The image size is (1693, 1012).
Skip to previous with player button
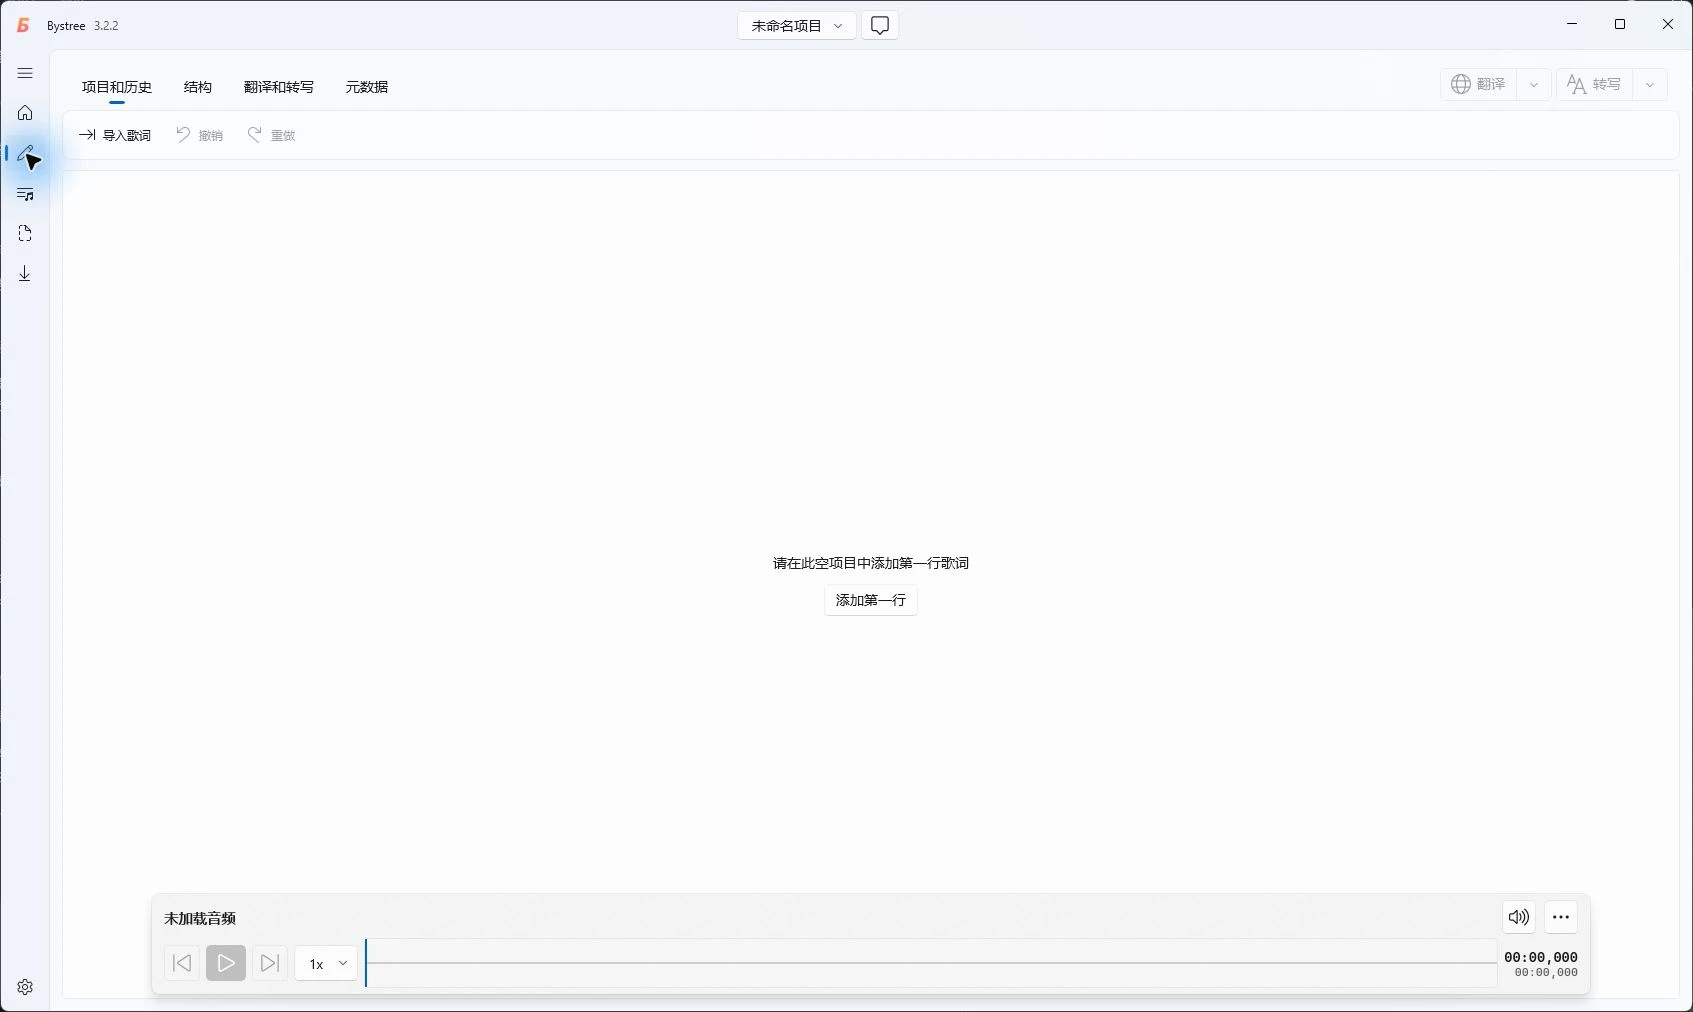click(182, 963)
